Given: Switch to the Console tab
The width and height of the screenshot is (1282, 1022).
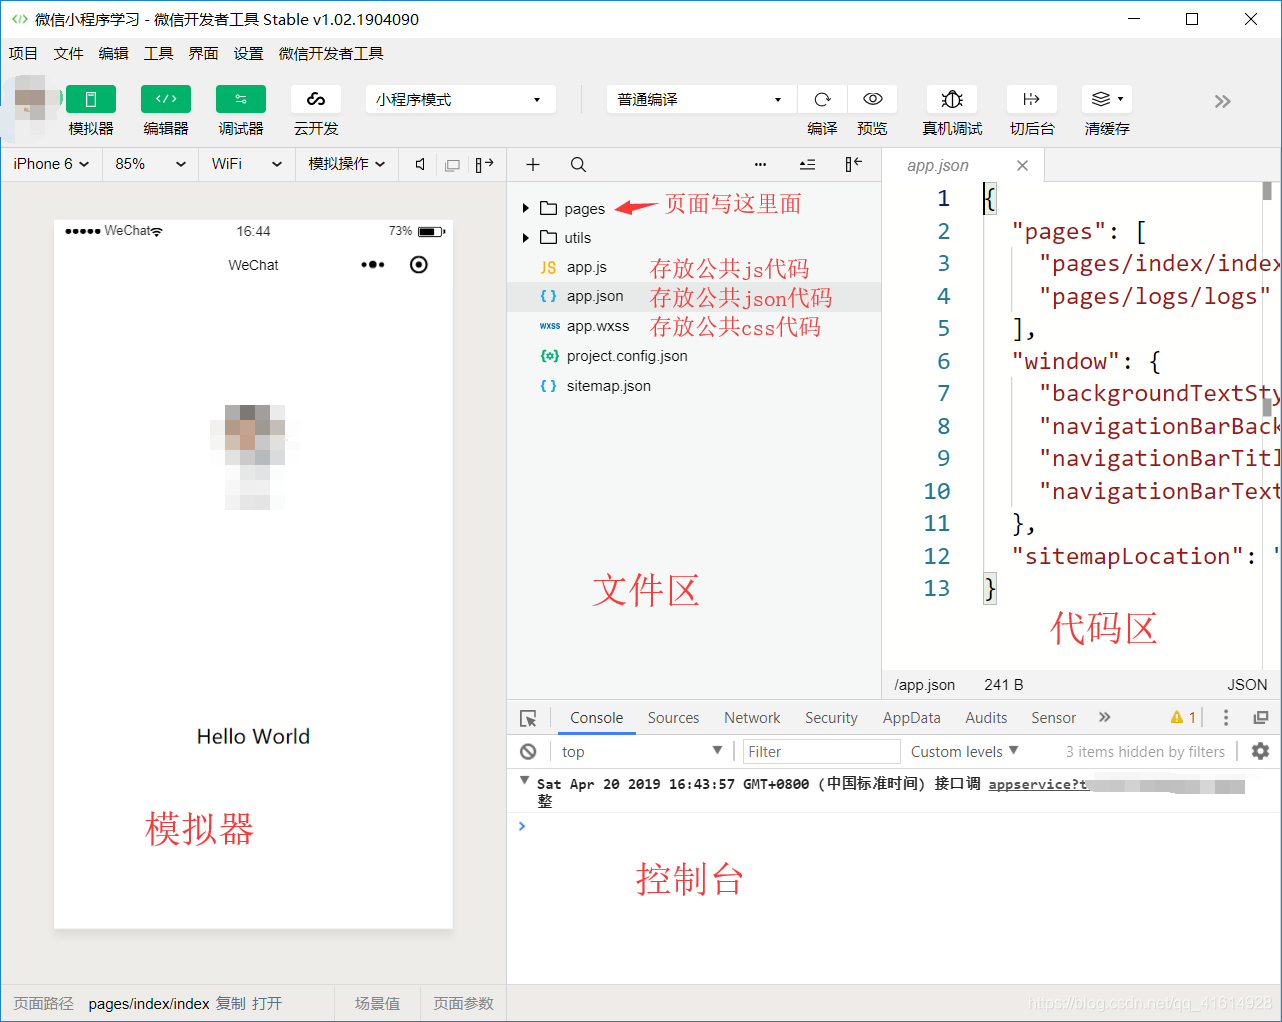Looking at the screenshot, I should (597, 718).
